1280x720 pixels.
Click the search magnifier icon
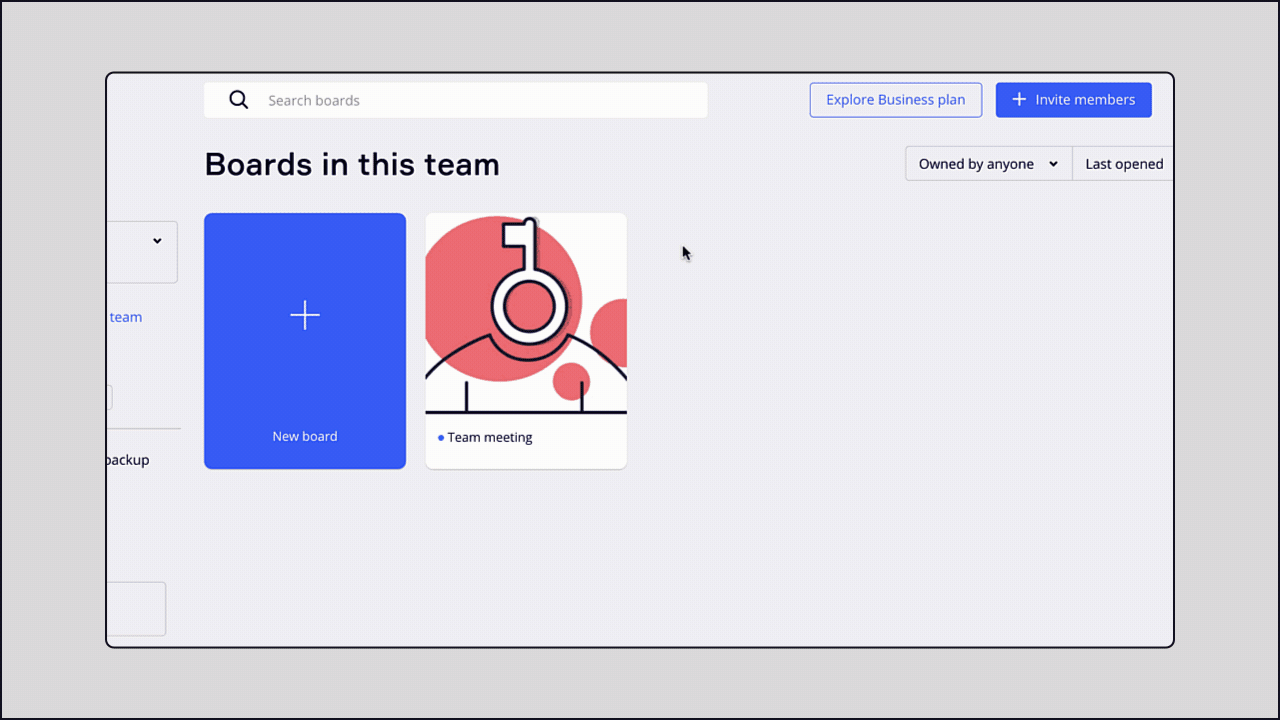coord(238,99)
